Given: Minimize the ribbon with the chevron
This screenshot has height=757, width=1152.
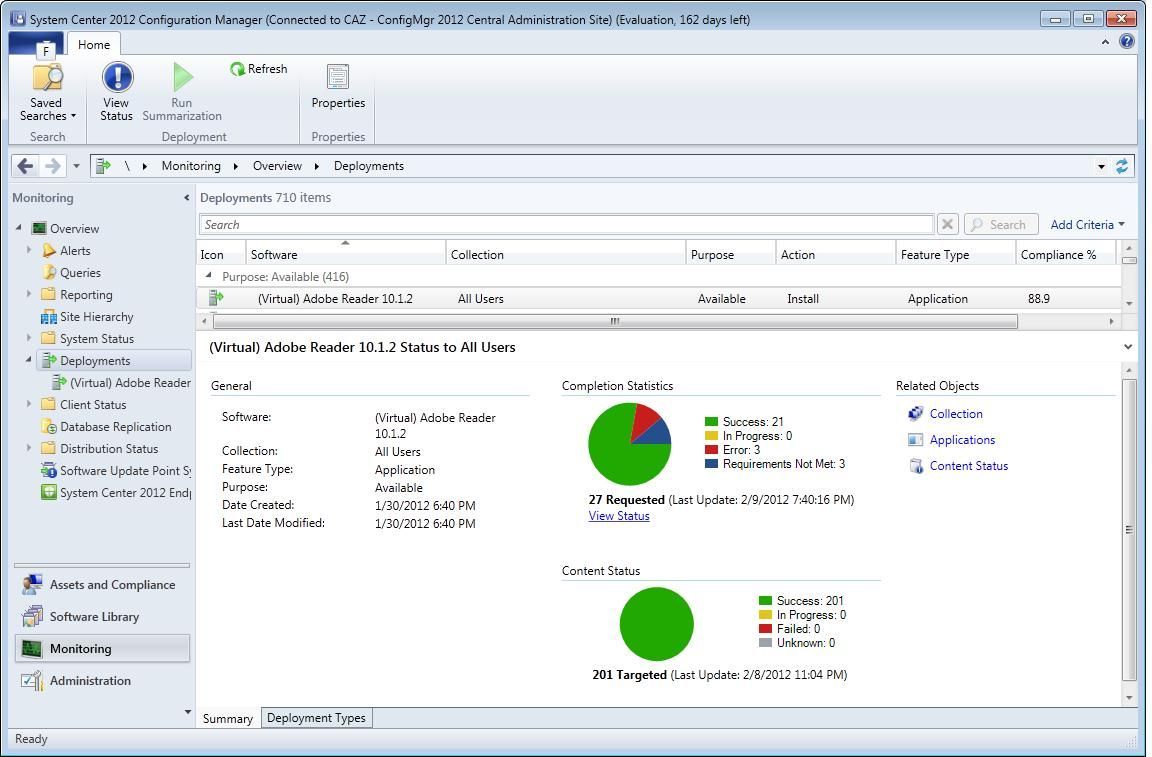Looking at the screenshot, I should tap(1105, 42).
